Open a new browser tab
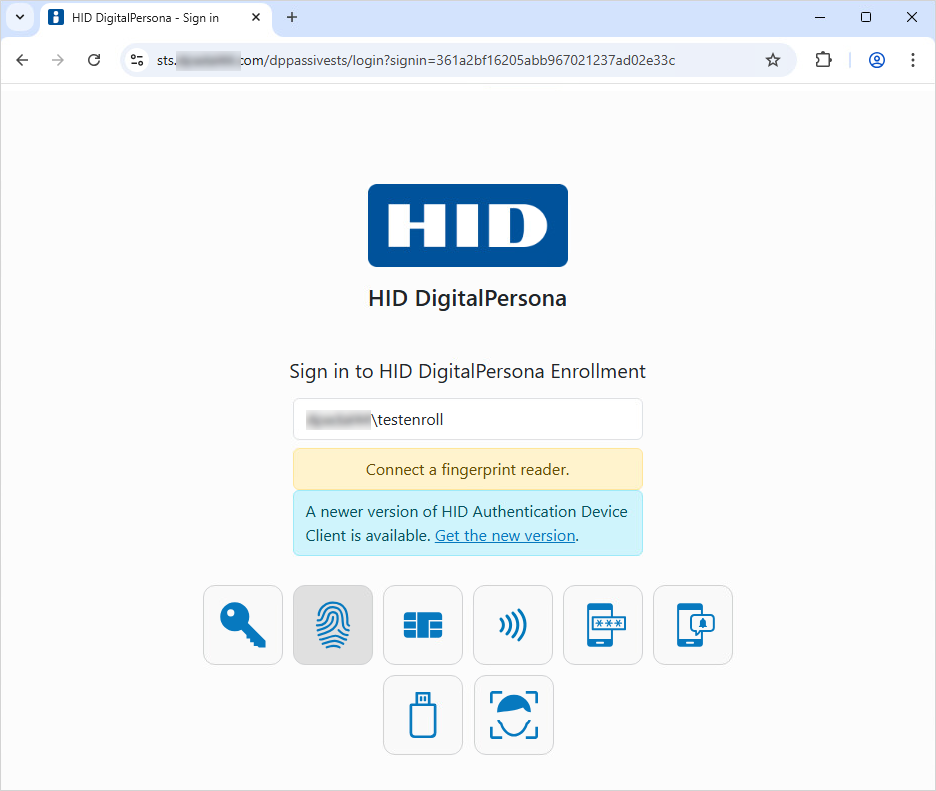Image resolution: width=936 pixels, height=791 pixels. point(292,17)
